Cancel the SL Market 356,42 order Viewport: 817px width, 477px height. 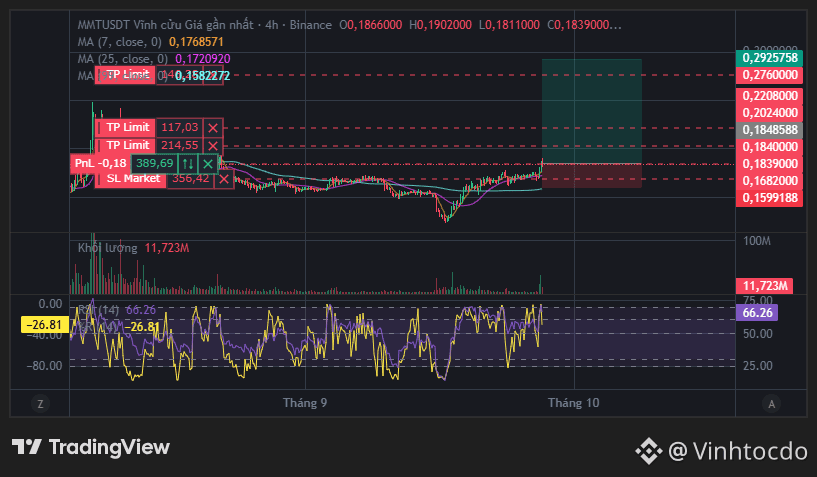click(x=224, y=179)
